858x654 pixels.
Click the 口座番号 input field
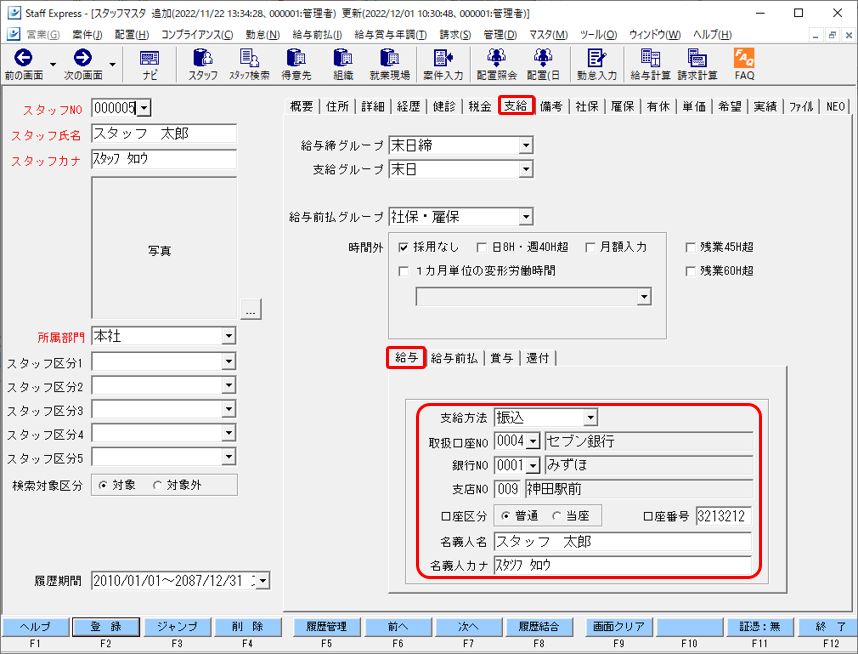click(x=723, y=516)
